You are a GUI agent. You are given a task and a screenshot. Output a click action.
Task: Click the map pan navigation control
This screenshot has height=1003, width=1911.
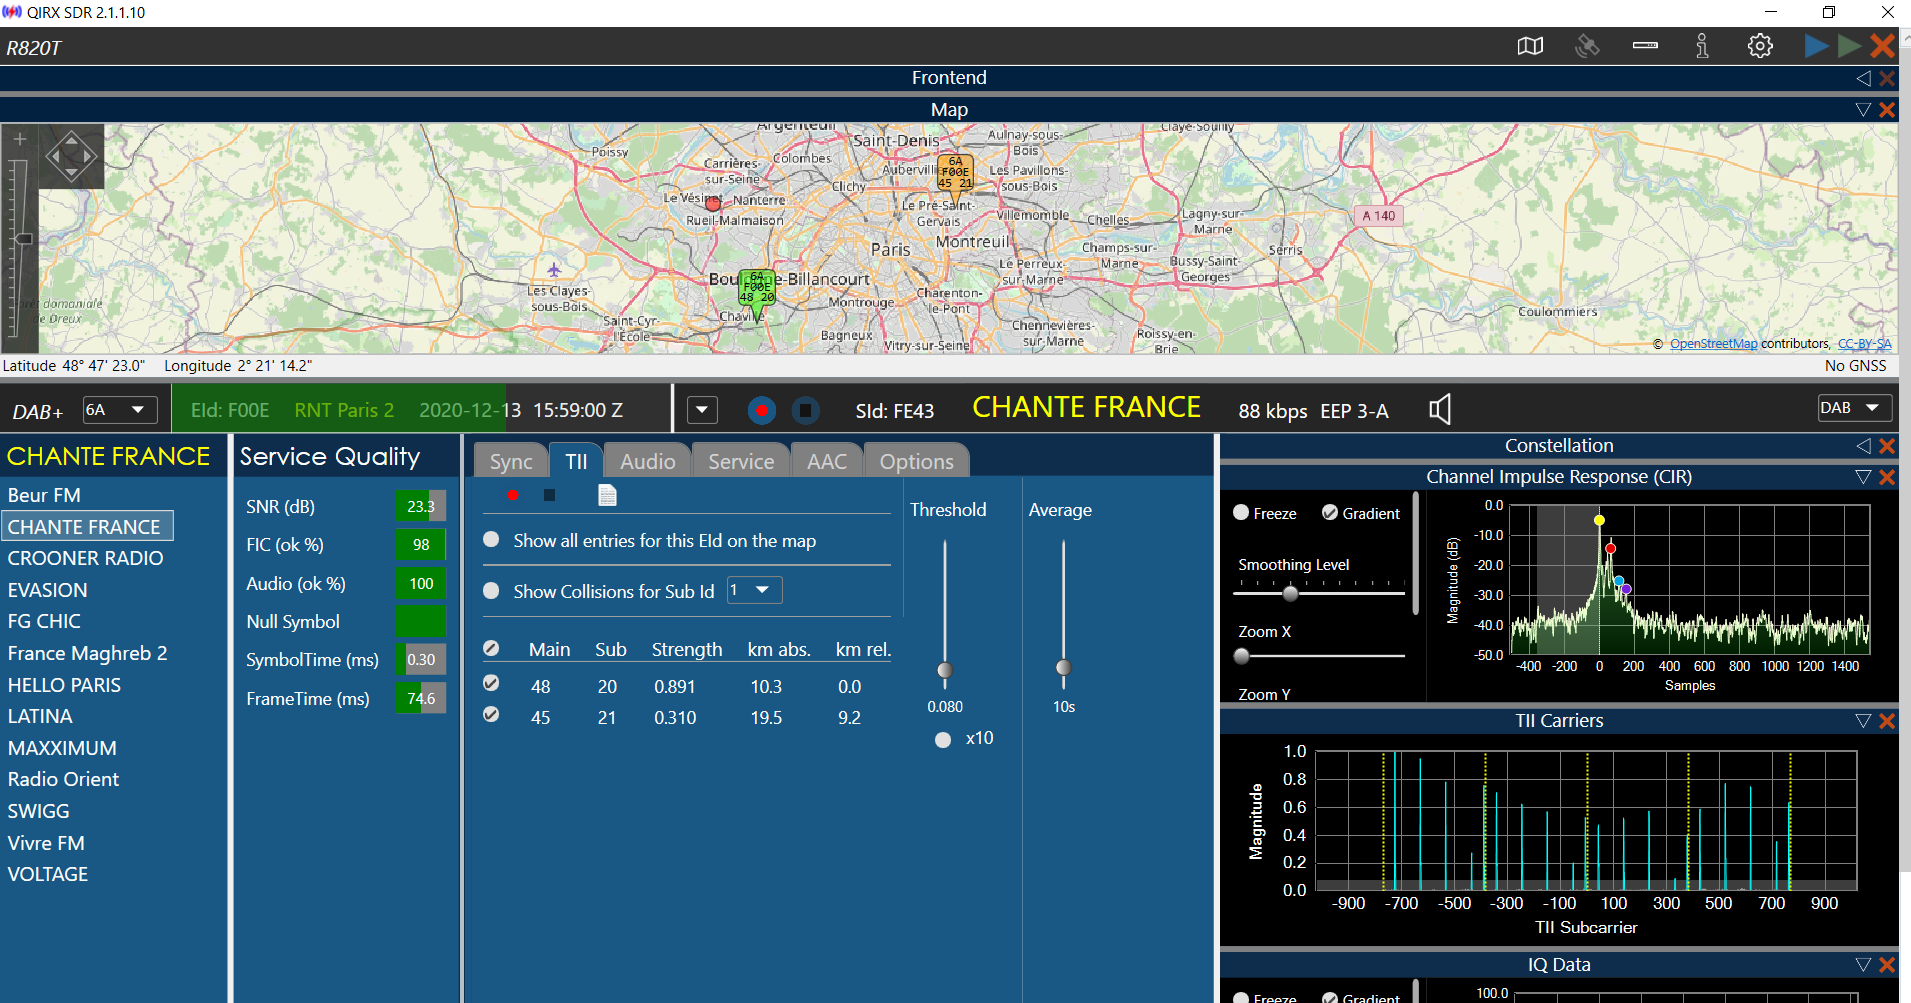click(x=72, y=156)
